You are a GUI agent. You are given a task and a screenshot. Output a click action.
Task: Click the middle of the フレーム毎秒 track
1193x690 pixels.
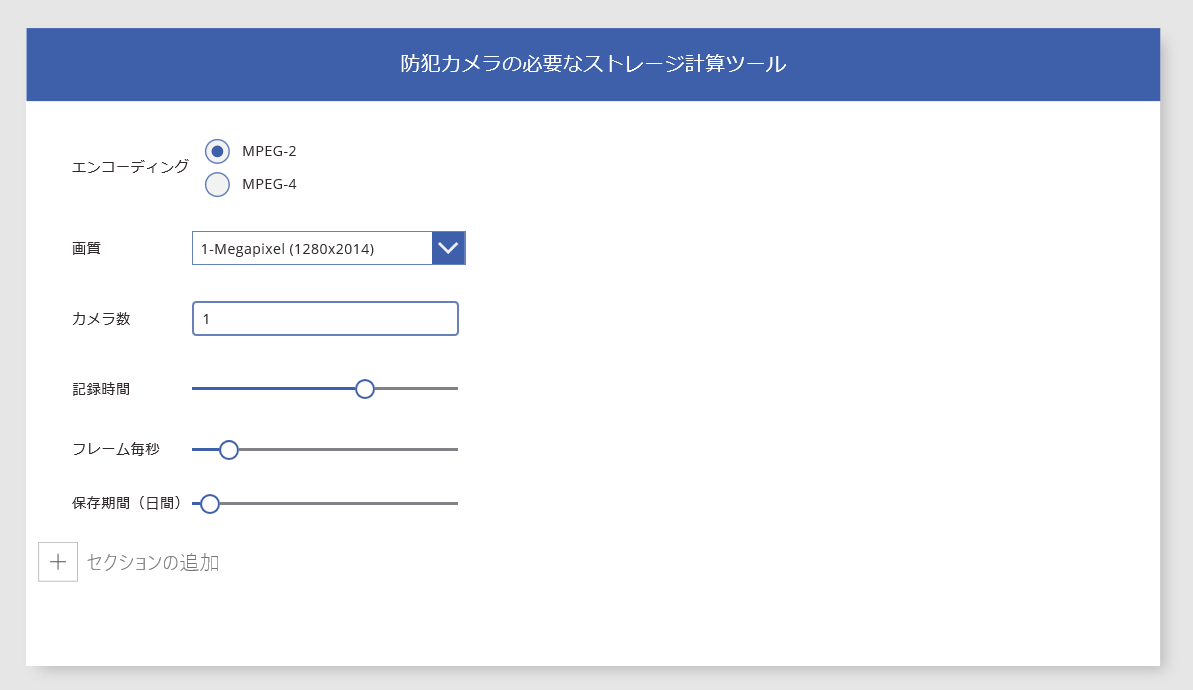(325, 449)
